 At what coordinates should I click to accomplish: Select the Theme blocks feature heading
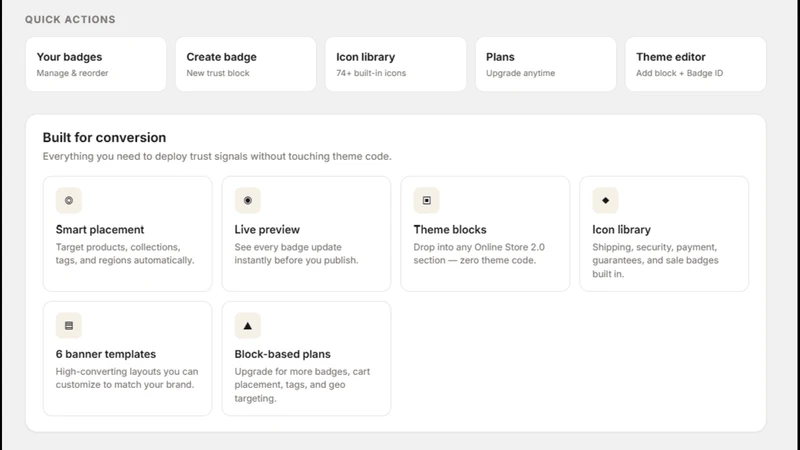click(x=450, y=230)
